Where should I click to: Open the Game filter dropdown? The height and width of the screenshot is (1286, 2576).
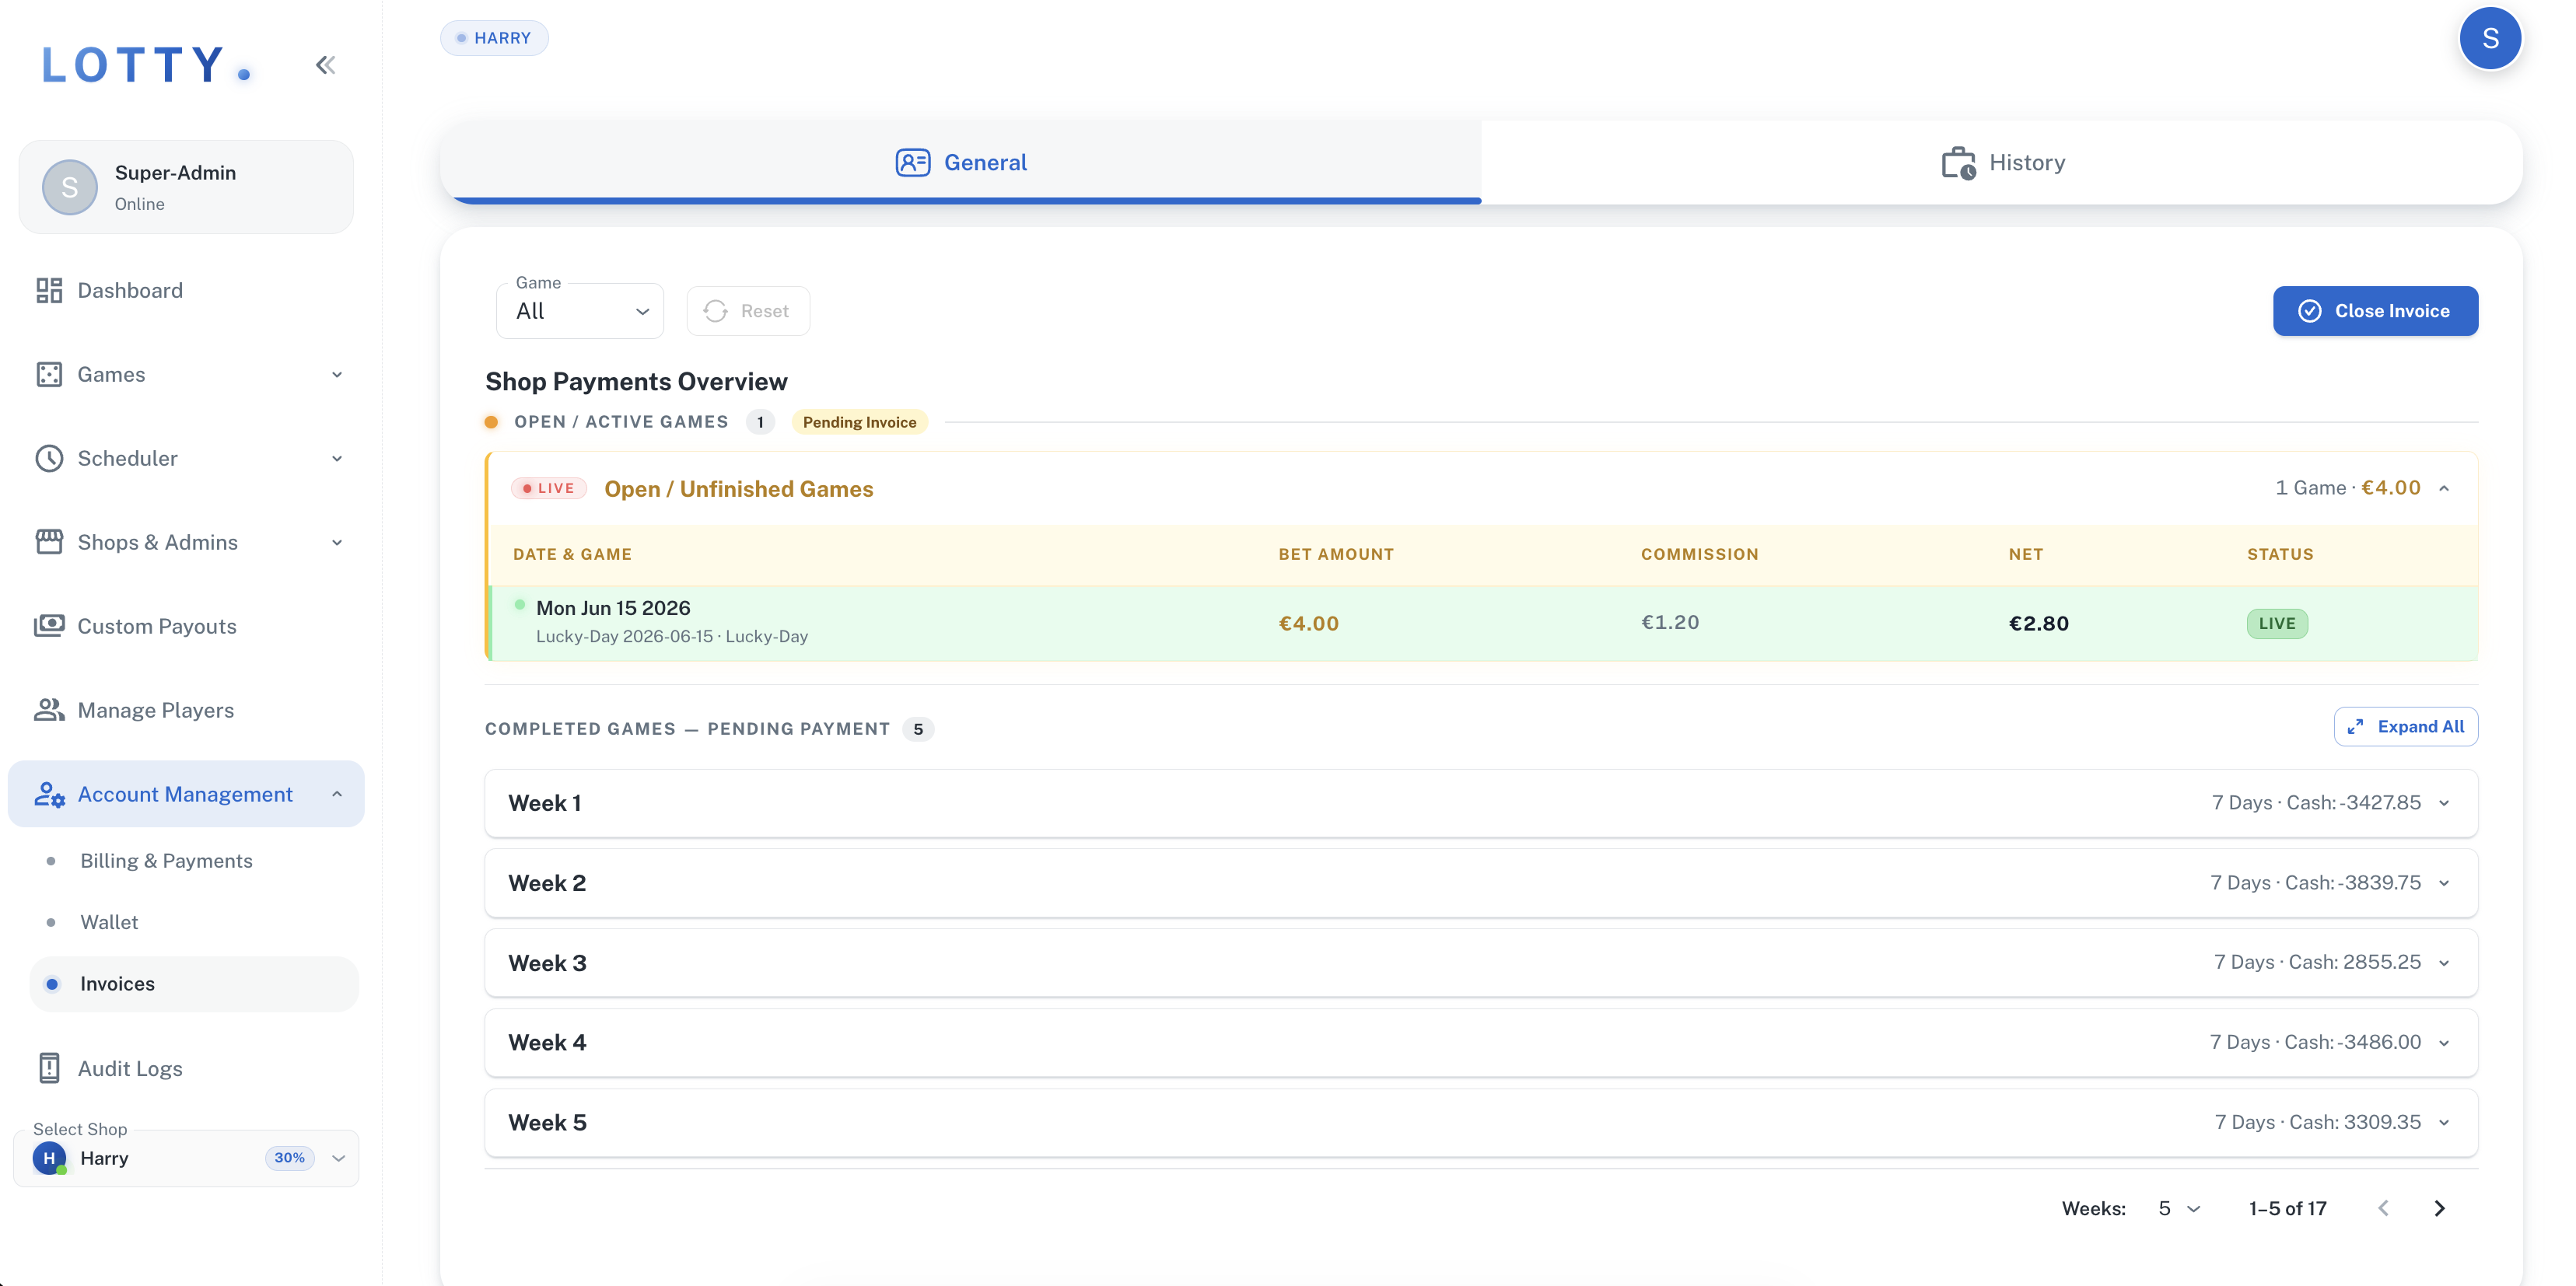coord(580,311)
